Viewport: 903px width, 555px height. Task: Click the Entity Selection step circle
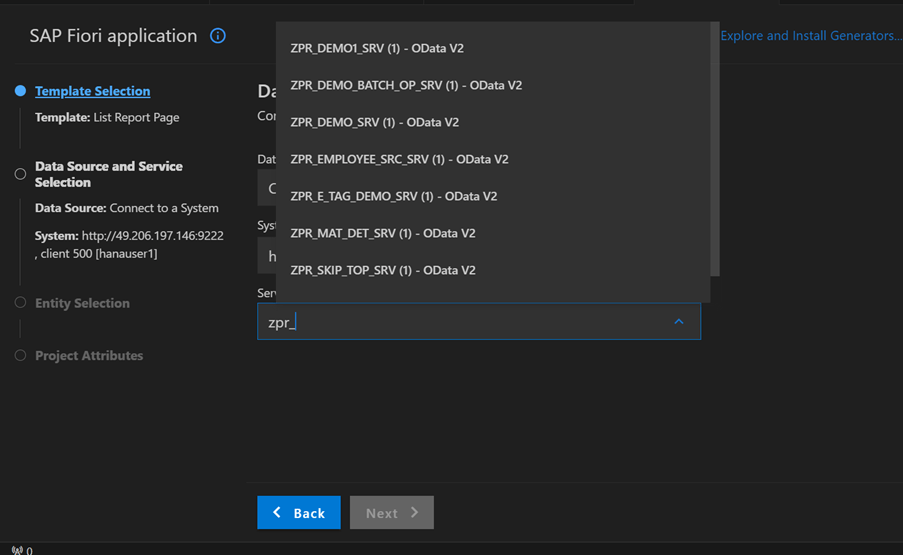pyautogui.click(x=20, y=302)
